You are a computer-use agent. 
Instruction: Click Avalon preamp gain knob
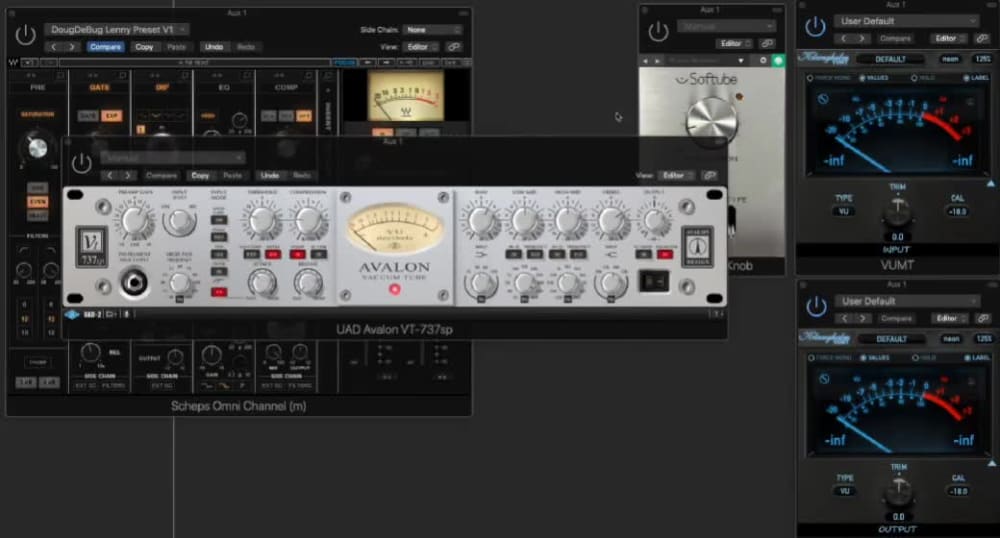135,220
